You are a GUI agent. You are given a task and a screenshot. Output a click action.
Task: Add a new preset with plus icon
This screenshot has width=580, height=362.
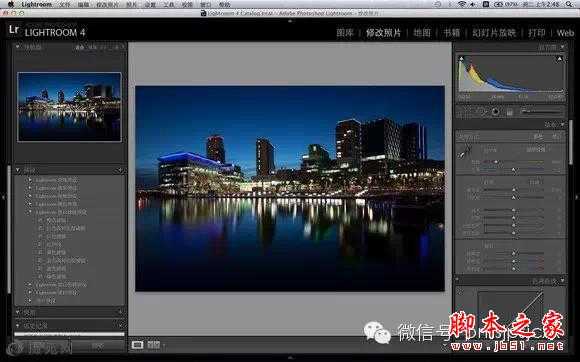pos(119,170)
